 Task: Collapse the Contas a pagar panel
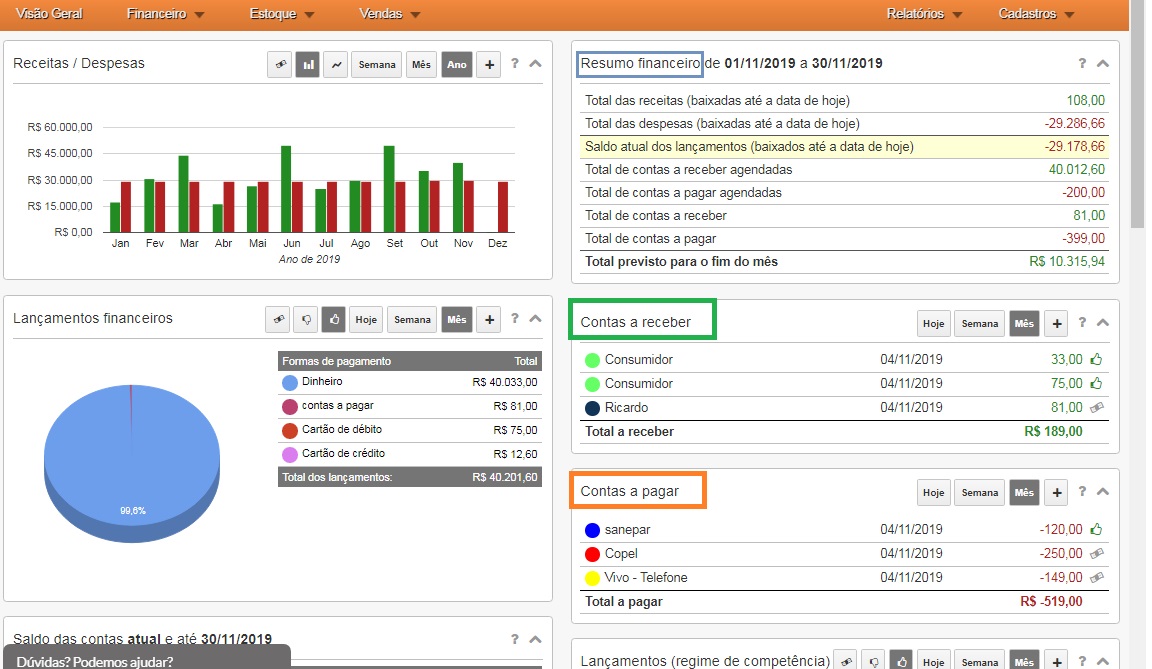[1103, 492]
